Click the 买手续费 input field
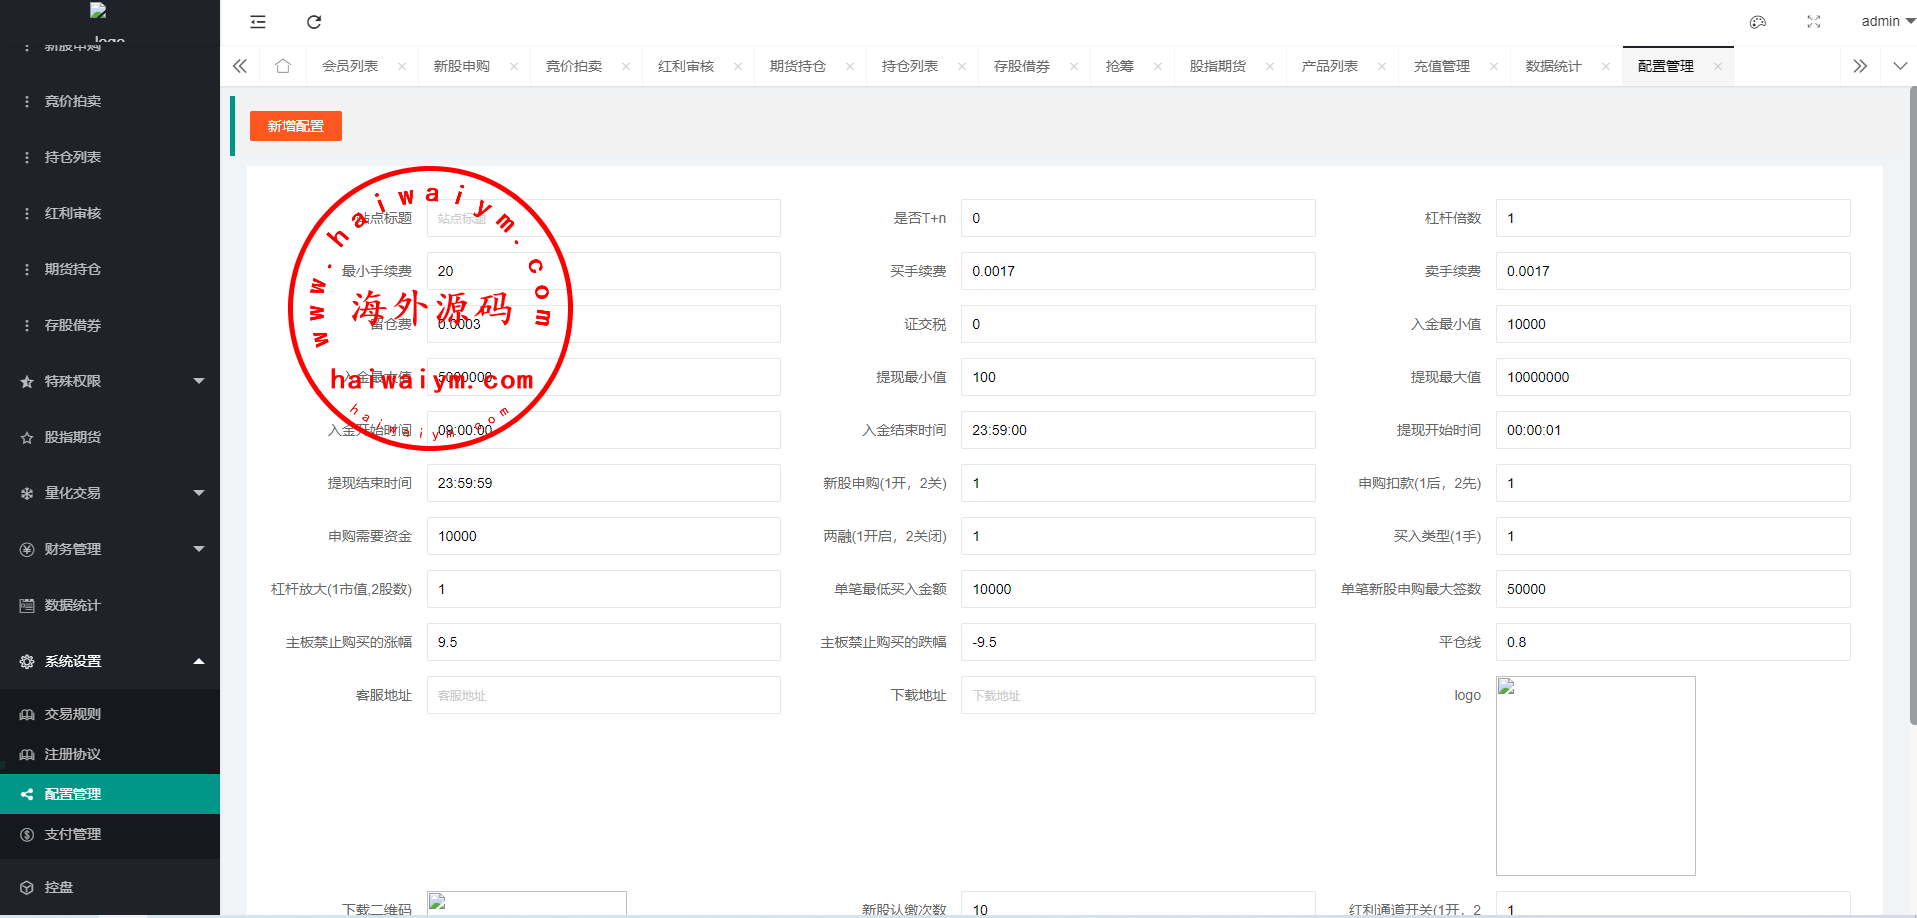This screenshot has width=1917, height=918. [x=1137, y=271]
